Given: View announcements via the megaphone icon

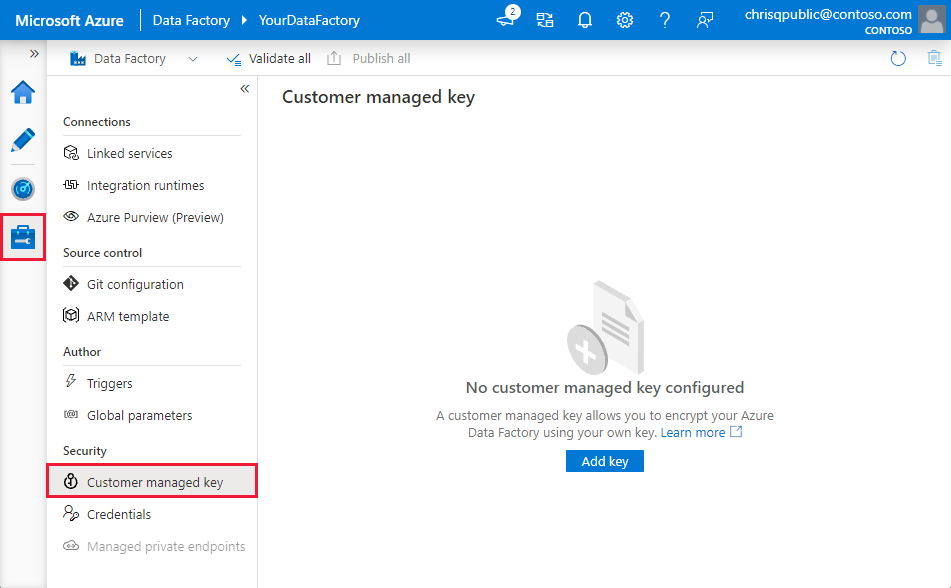Looking at the screenshot, I should click(x=506, y=20).
